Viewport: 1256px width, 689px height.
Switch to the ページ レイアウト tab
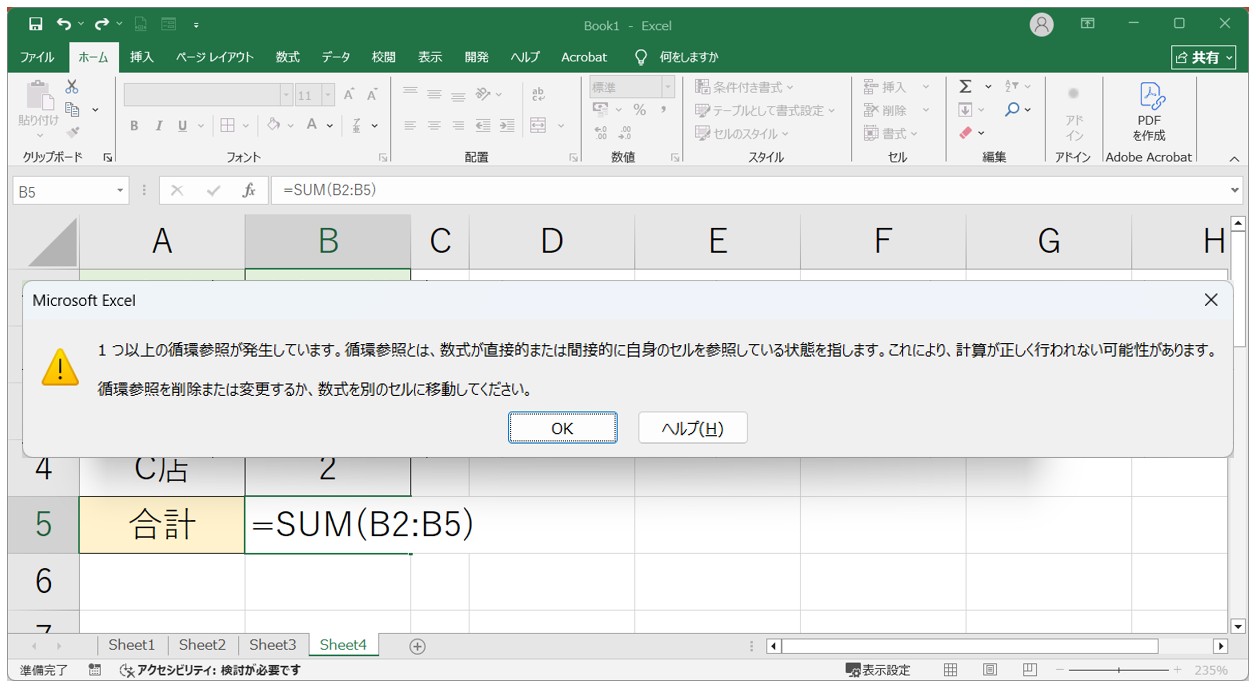pyautogui.click(x=215, y=57)
